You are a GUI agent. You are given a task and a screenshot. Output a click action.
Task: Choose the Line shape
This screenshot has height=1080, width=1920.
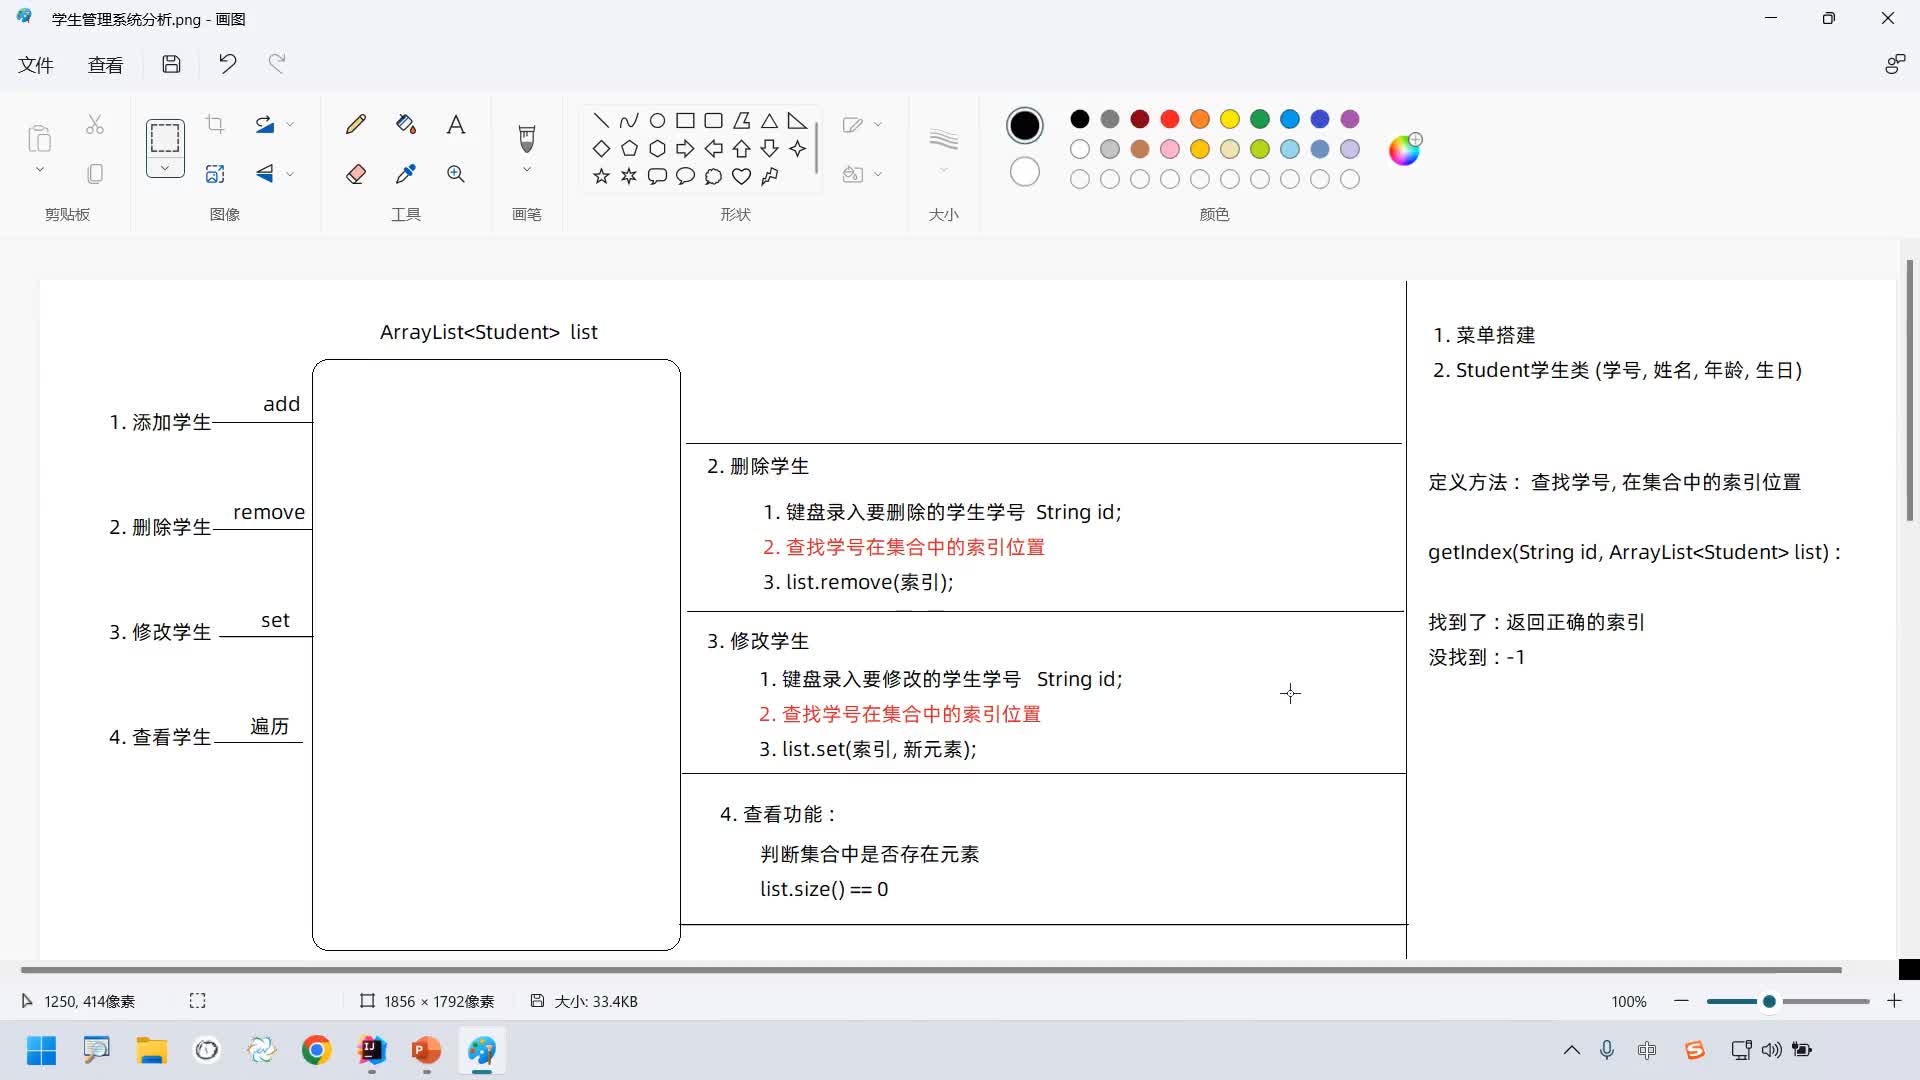pyautogui.click(x=601, y=121)
